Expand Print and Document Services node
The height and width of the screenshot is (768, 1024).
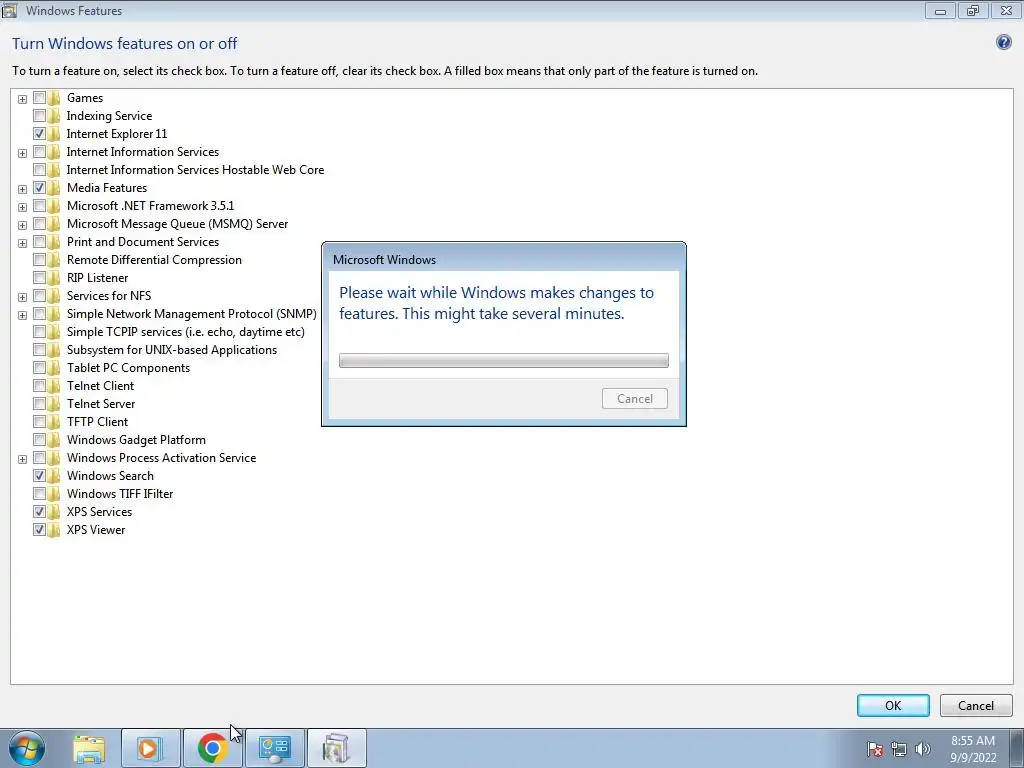click(22, 244)
